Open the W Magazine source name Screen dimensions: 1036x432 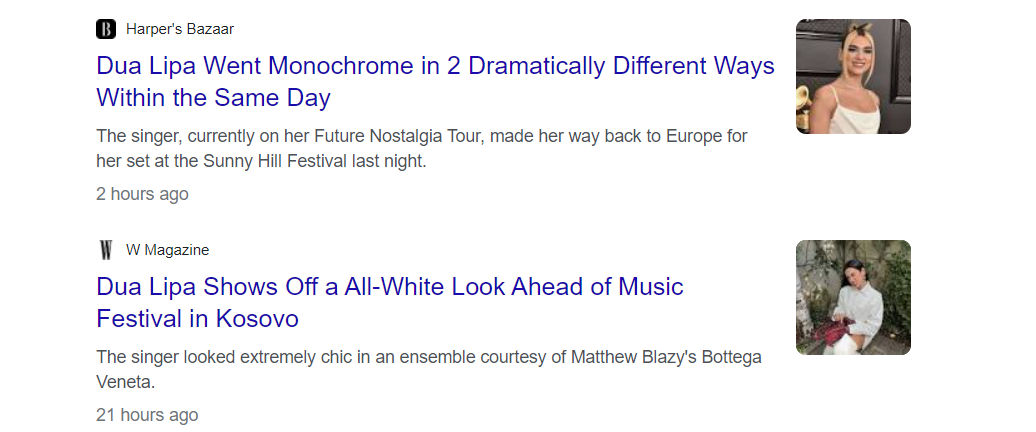click(167, 250)
